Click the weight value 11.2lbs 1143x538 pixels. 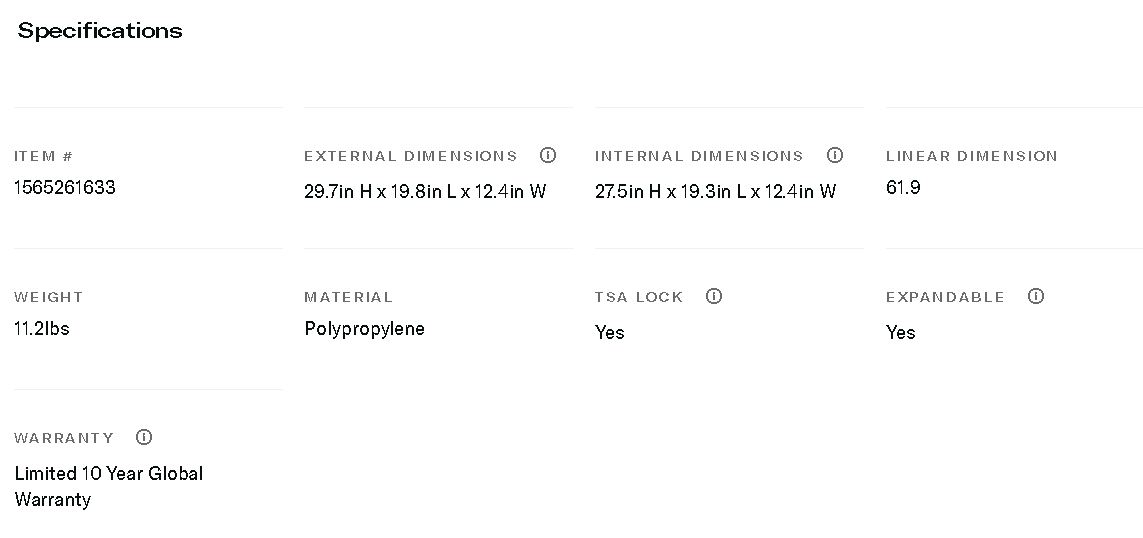(x=42, y=329)
